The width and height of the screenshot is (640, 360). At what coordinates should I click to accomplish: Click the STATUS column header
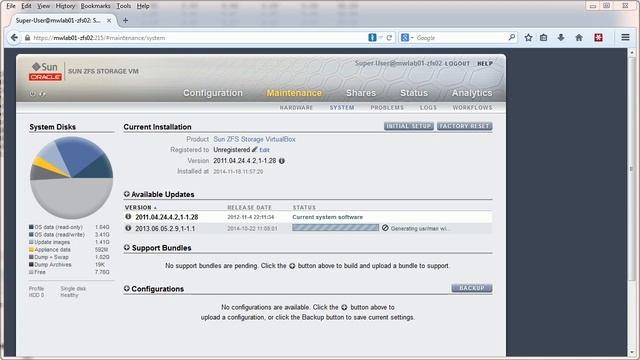pyautogui.click(x=304, y=207)
